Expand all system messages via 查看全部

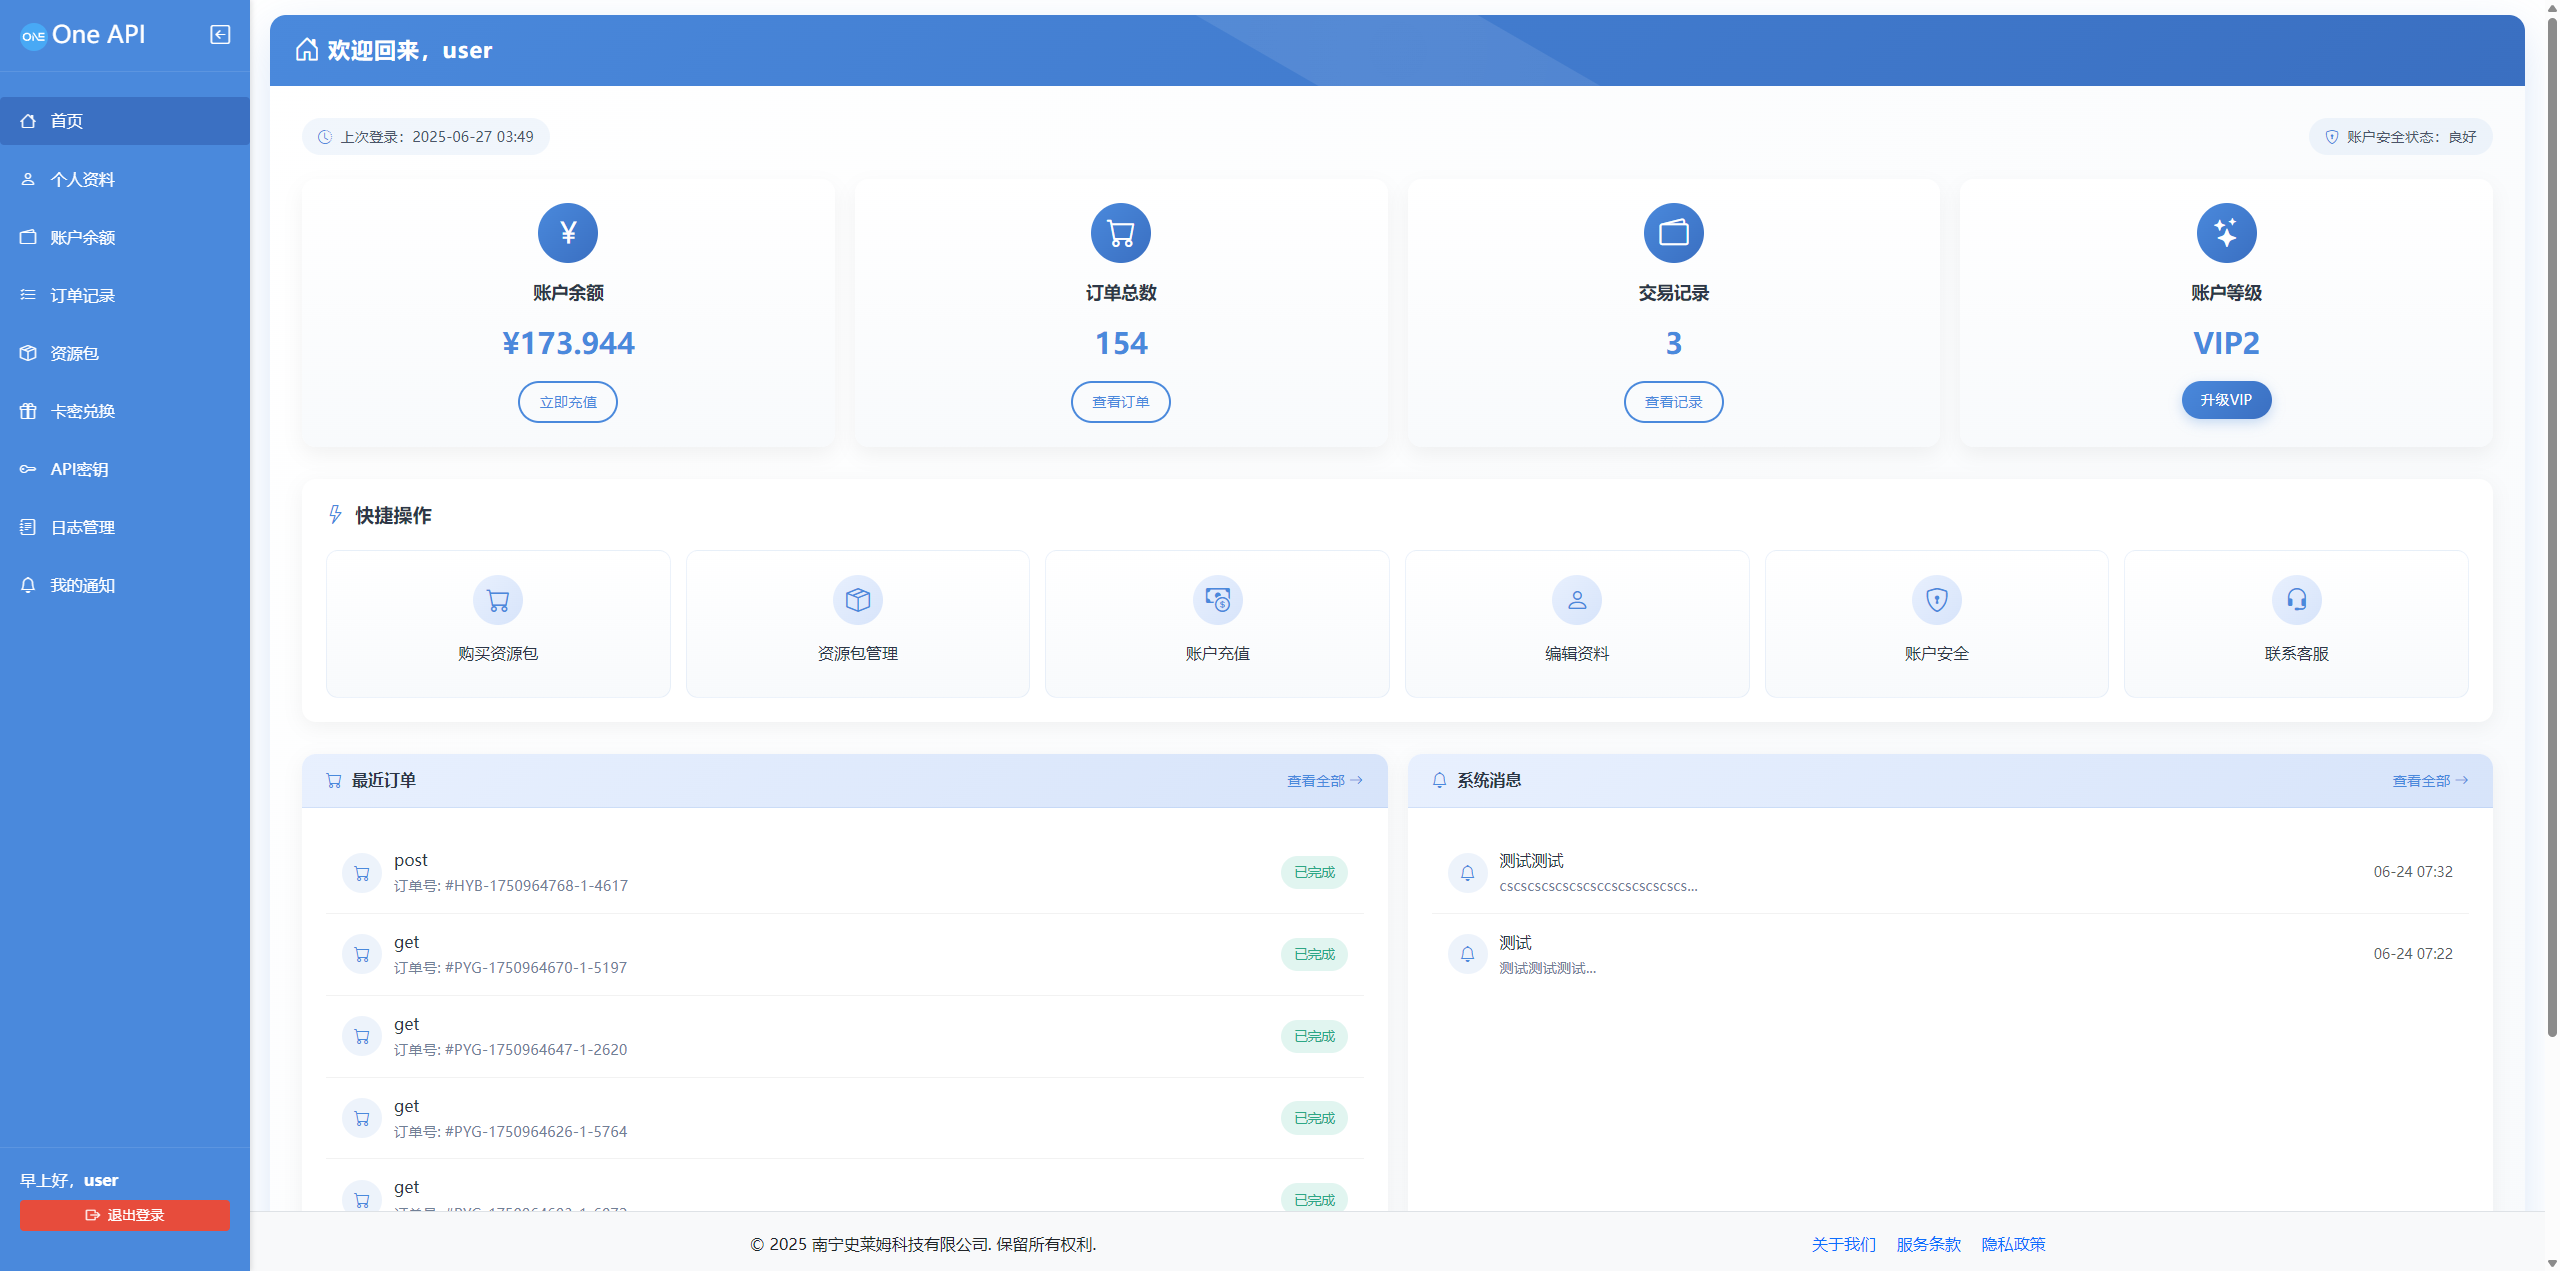[x=2430, y=781]
